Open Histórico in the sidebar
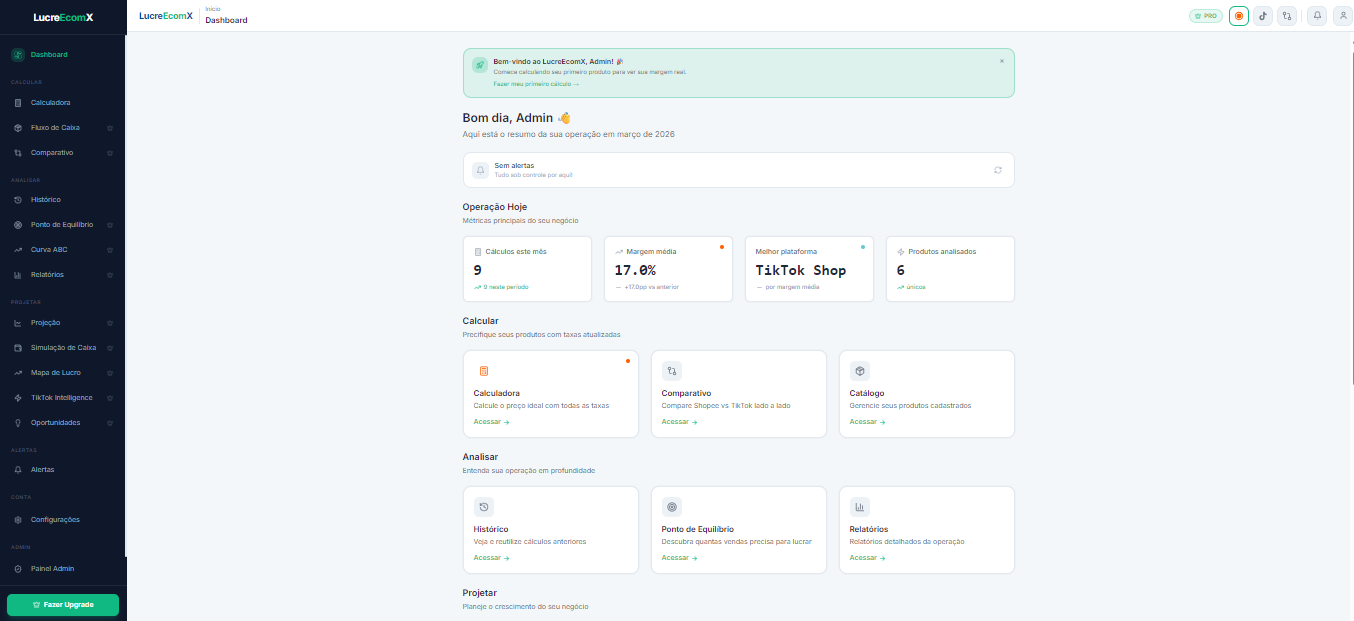Image resolution: width=1354 pixels, height=621 pixels. (x=63, y=200)
